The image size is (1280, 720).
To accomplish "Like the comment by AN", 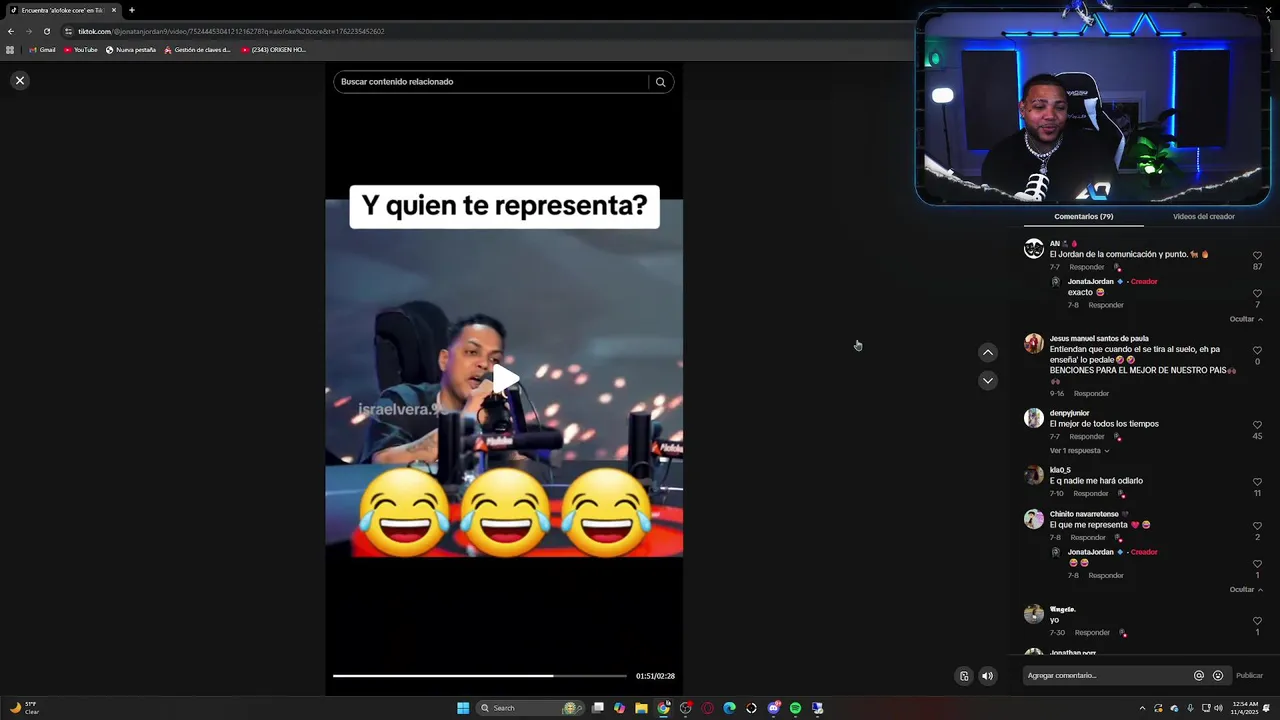I will pos(1257,255).
